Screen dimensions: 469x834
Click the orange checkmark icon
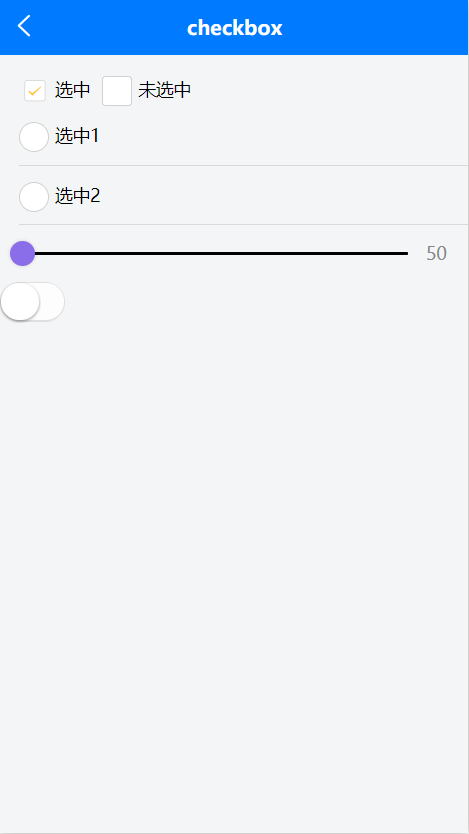point(35,91)
